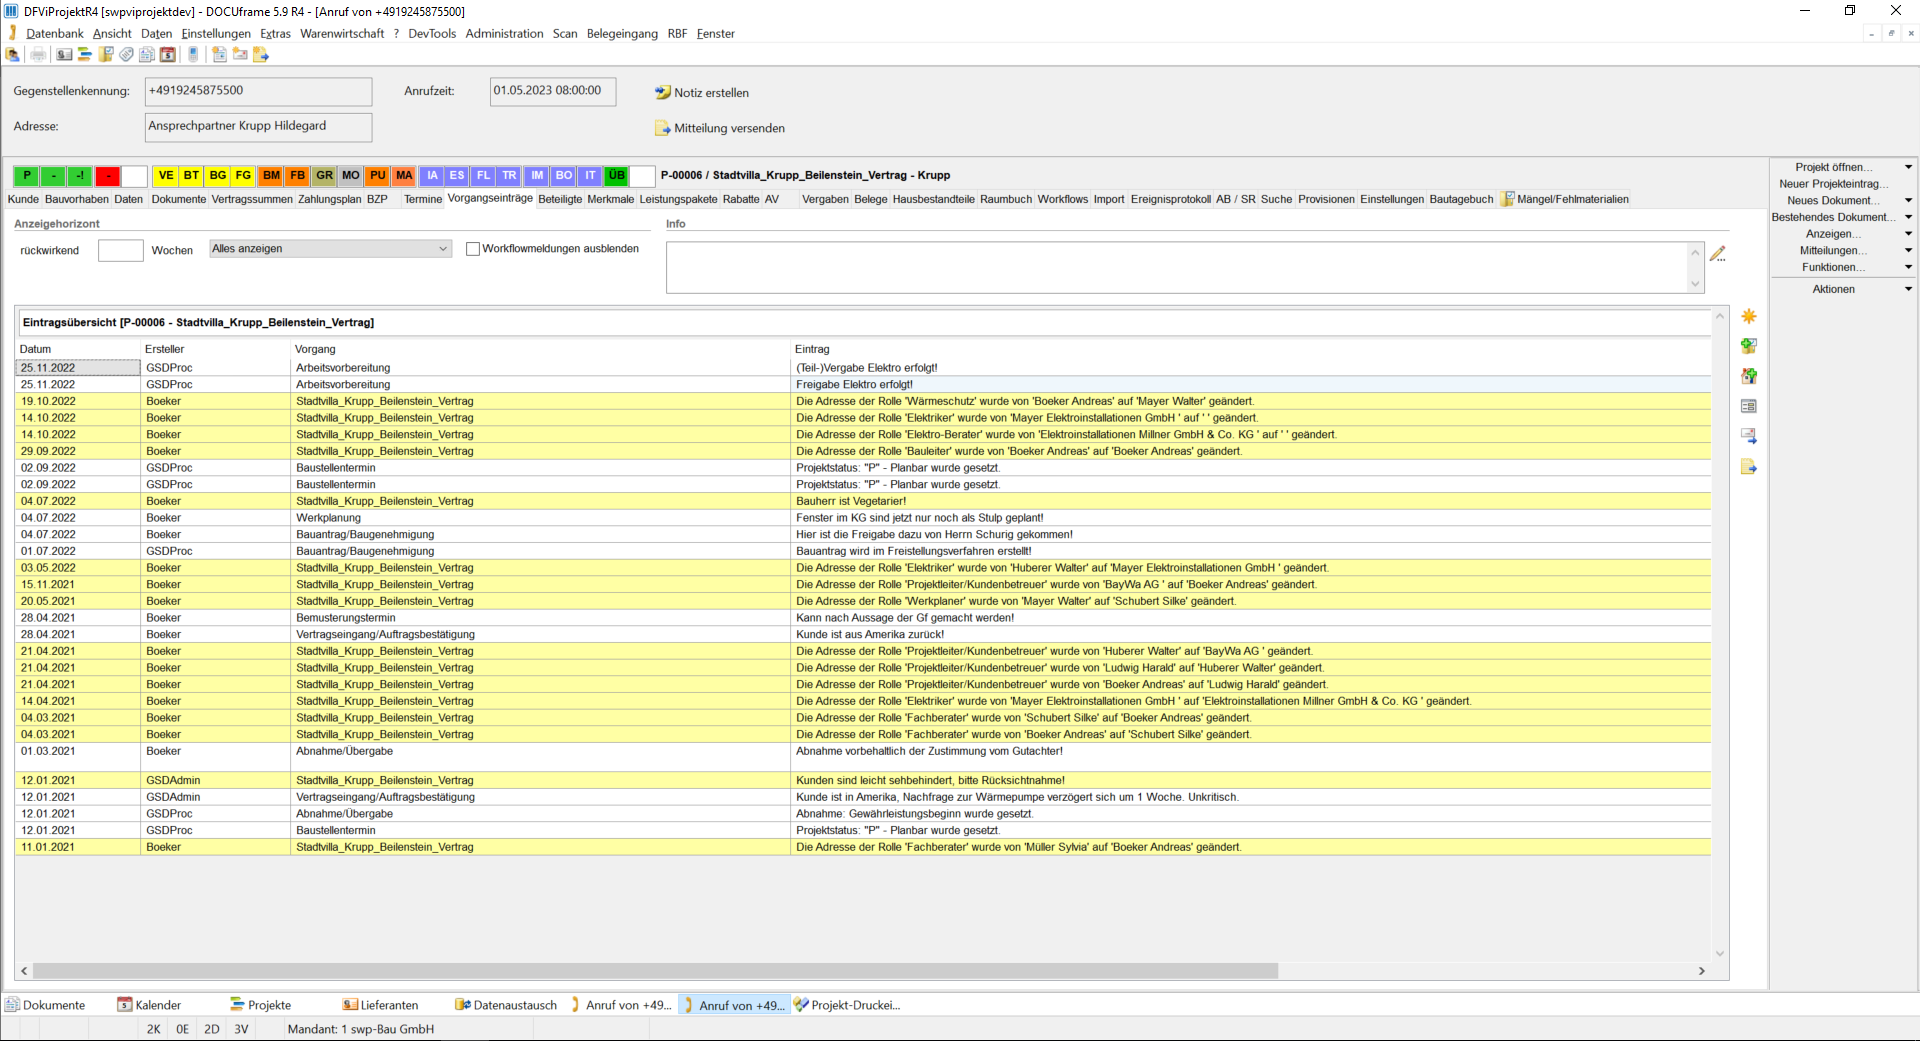Open the Datenaustausch bottom tab
This screenshot has height=1041, width=1920.
[506, 1005]
